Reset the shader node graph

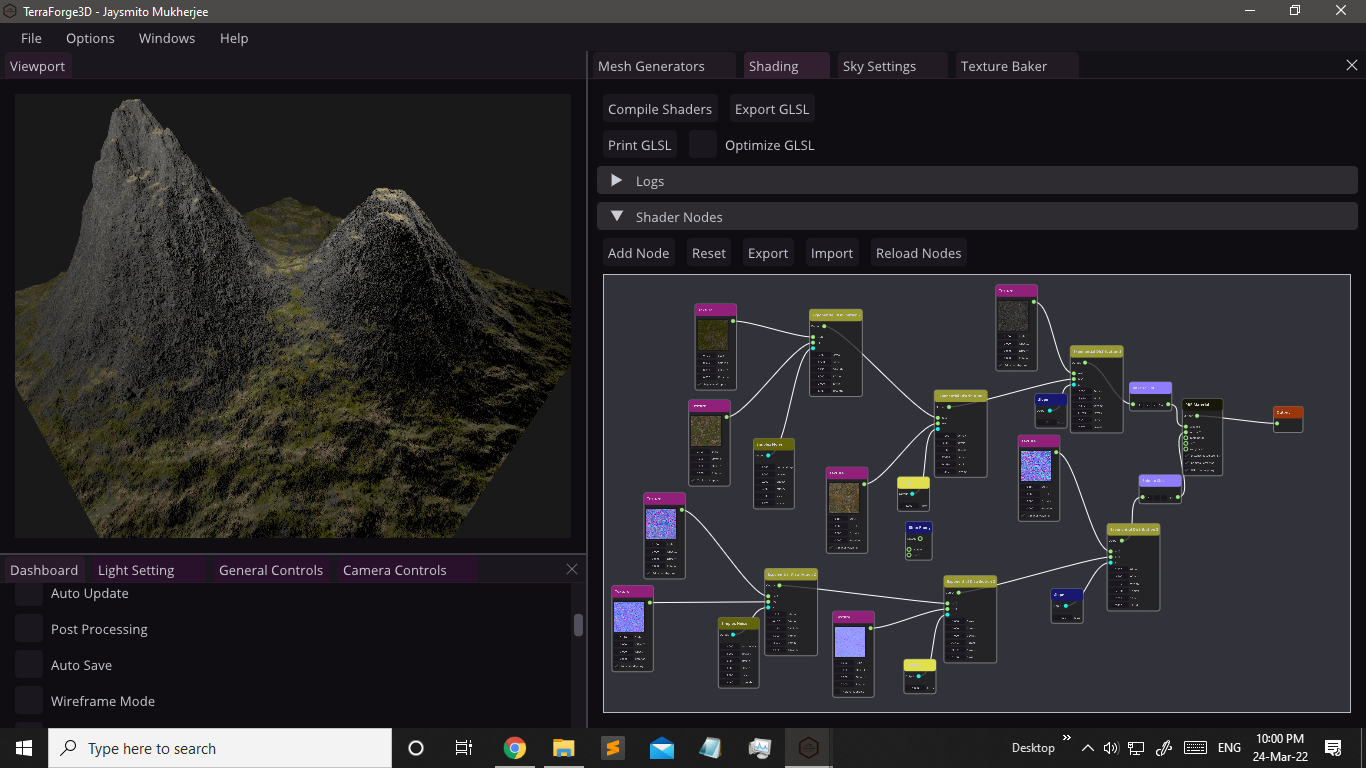(709, 253)
